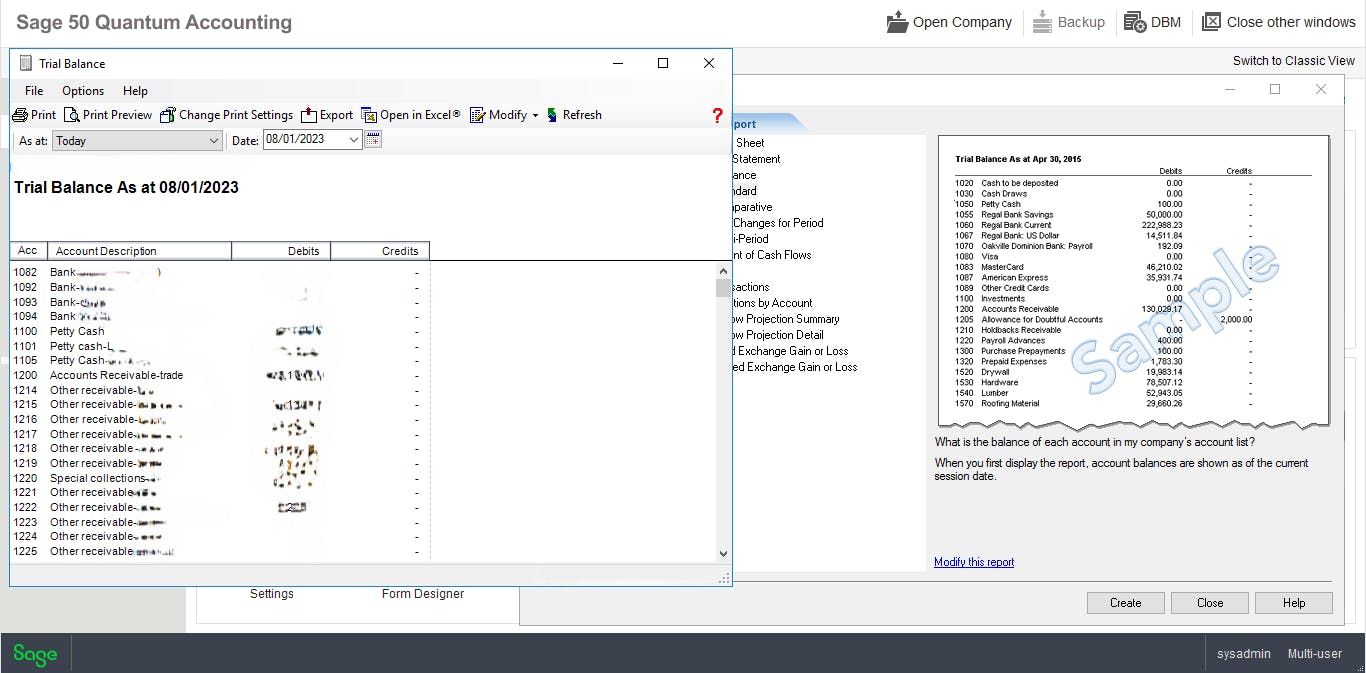
Task: Open the DBM tool
Action: pyautogui.click(x=1151, y=21)
